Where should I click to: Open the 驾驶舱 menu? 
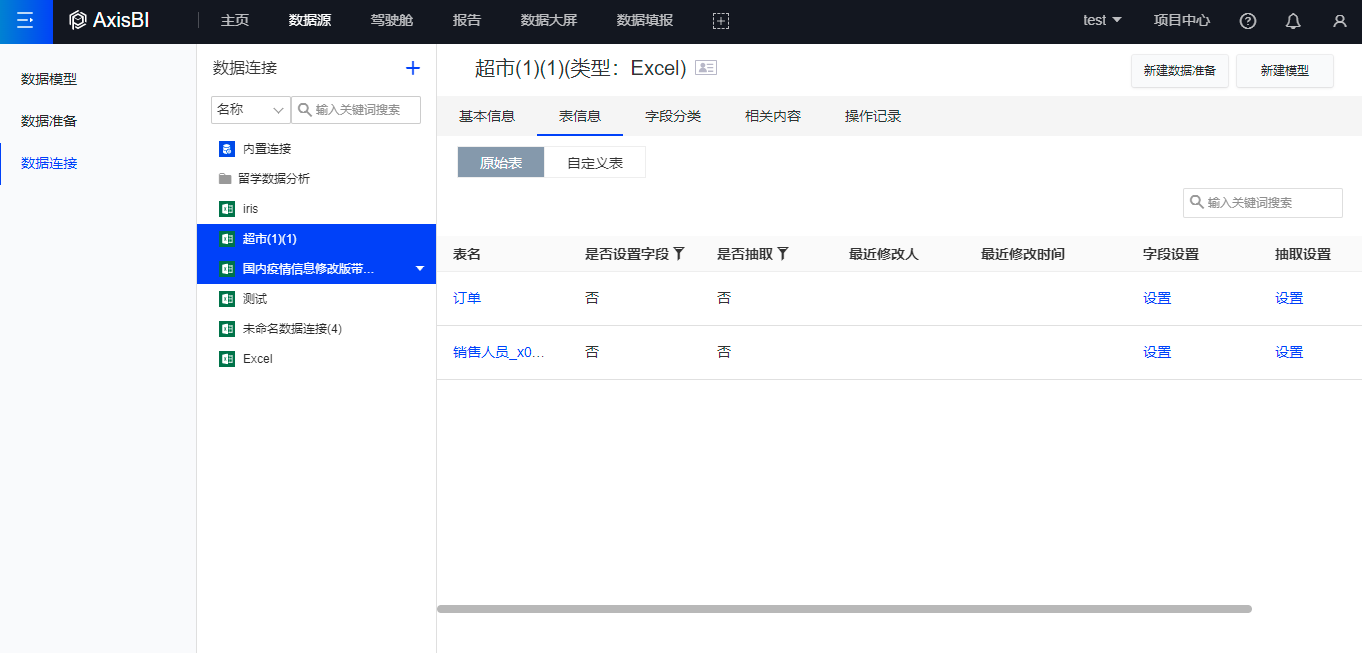point(392,21)
